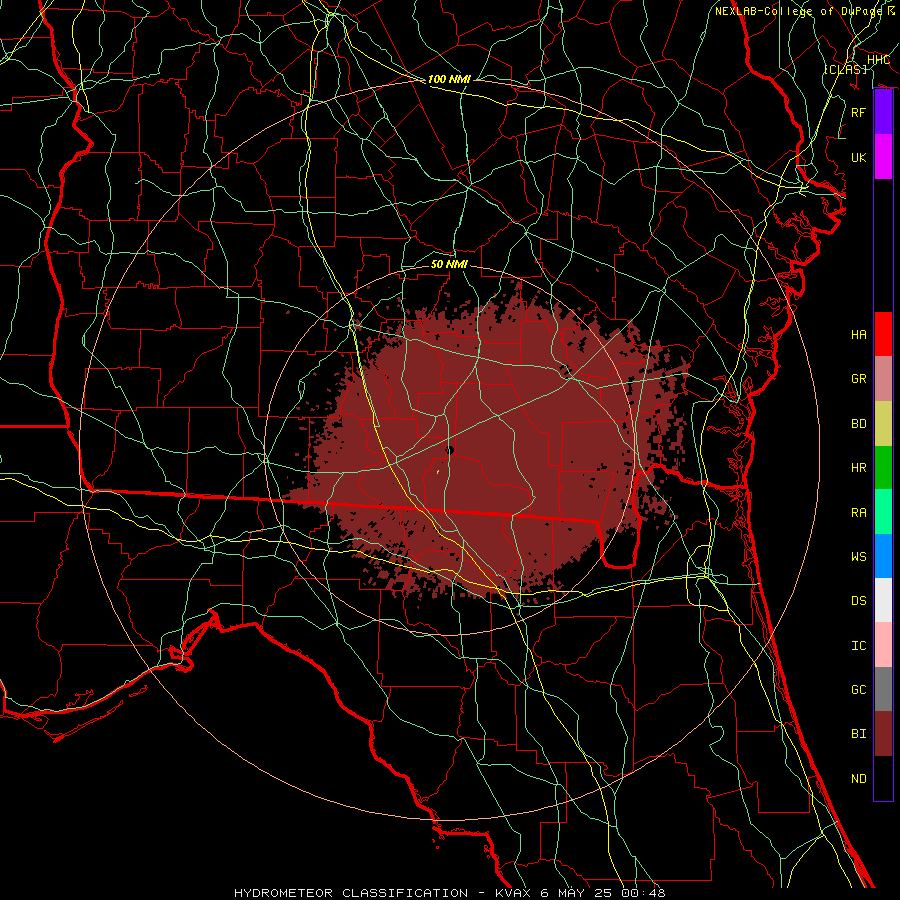Click the DS legend label

coord(859,601)
